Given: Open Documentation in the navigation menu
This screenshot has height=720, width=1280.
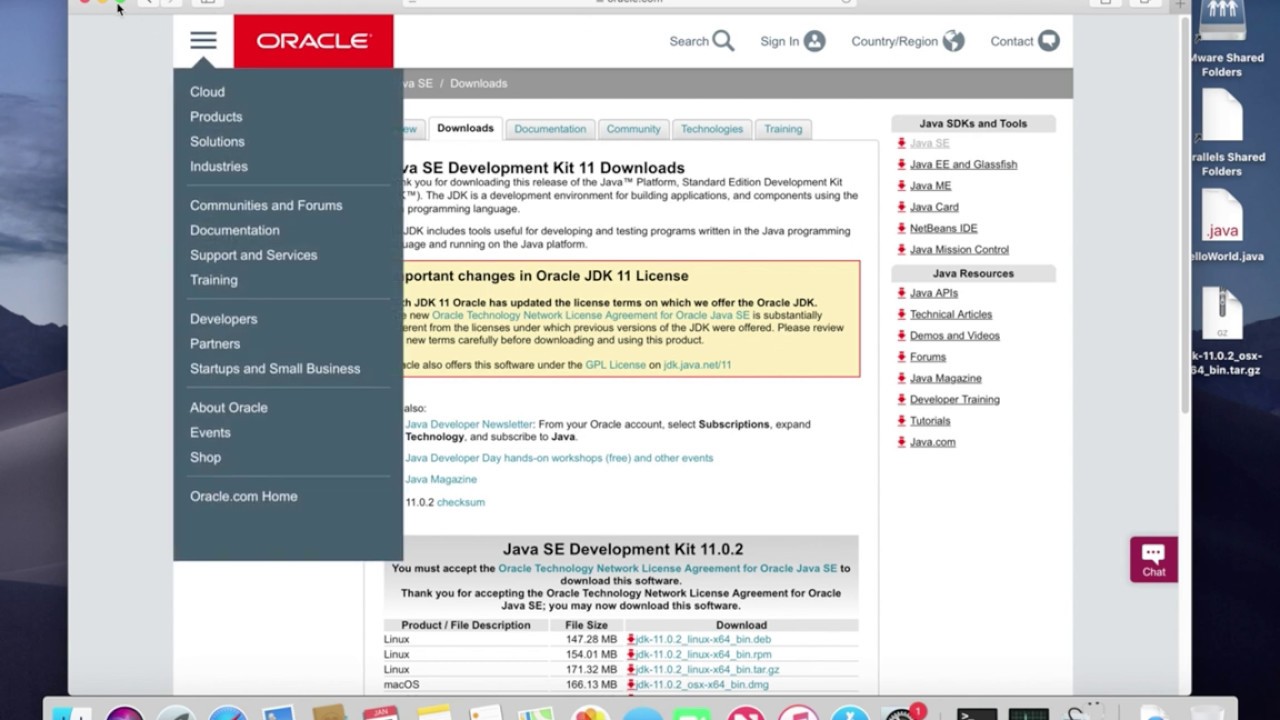Looking at the screenshot, I should click(235, 230).
